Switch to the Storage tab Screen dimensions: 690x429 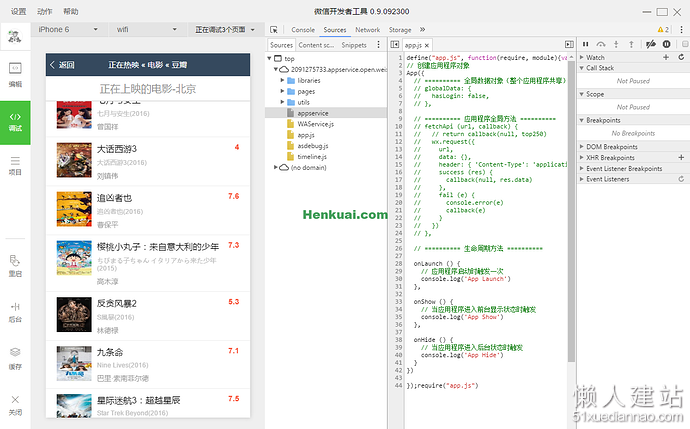[x=400, y=29]
